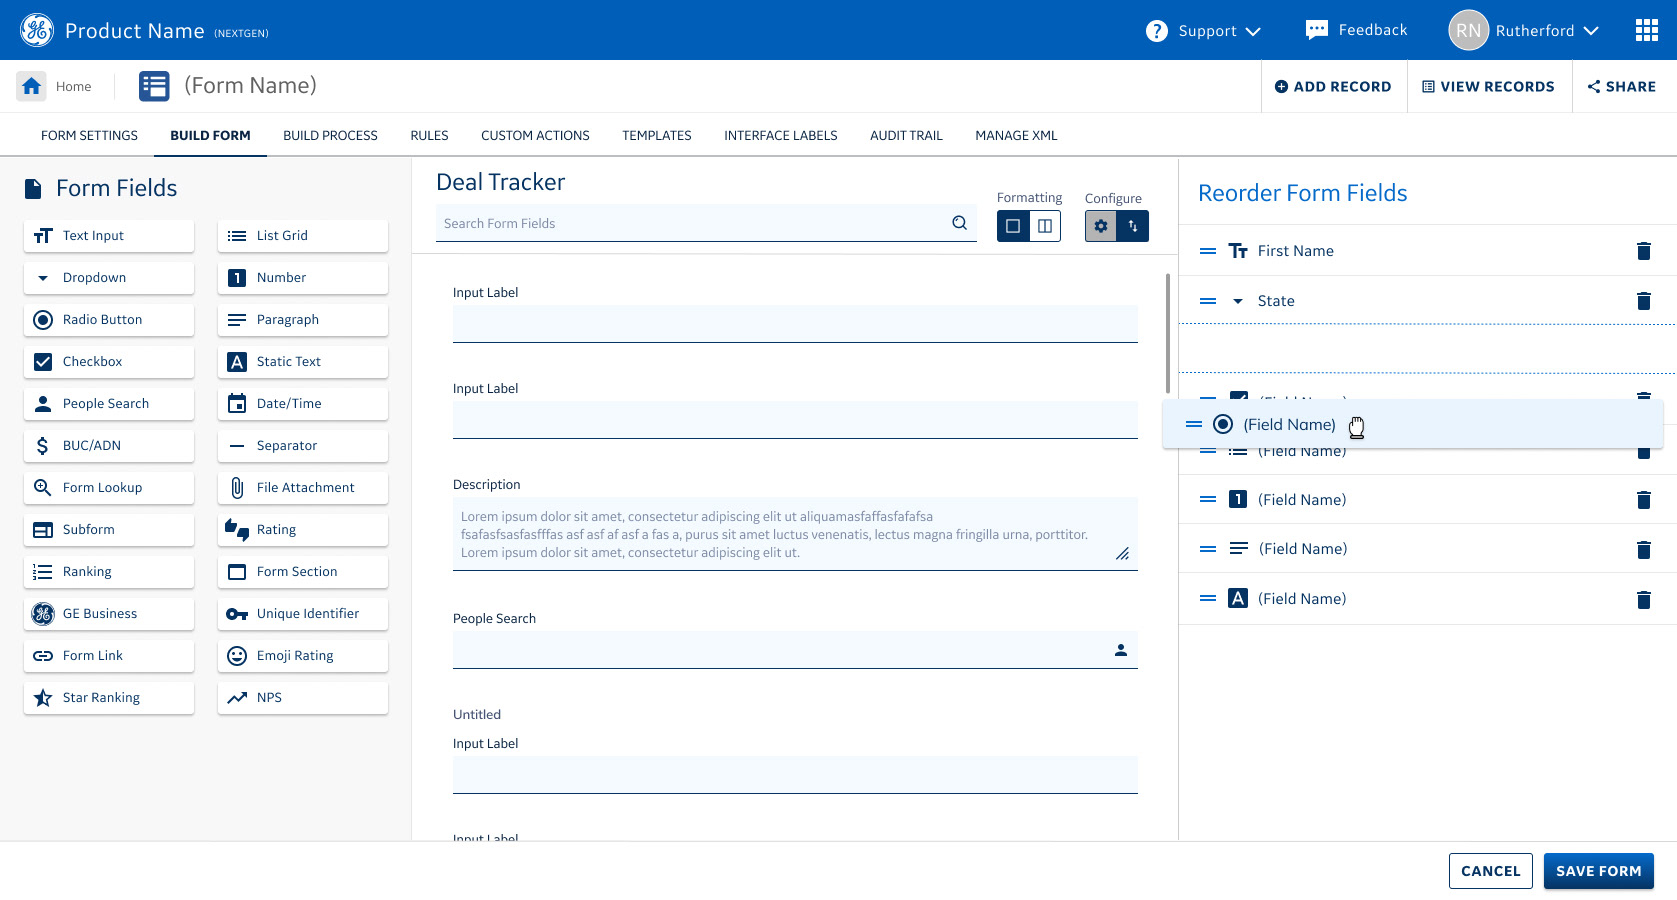This screenshot has width=1677, height=900.
Task: Switch to INTERFACE LABELS tab
Action: [x=780, y=135]
